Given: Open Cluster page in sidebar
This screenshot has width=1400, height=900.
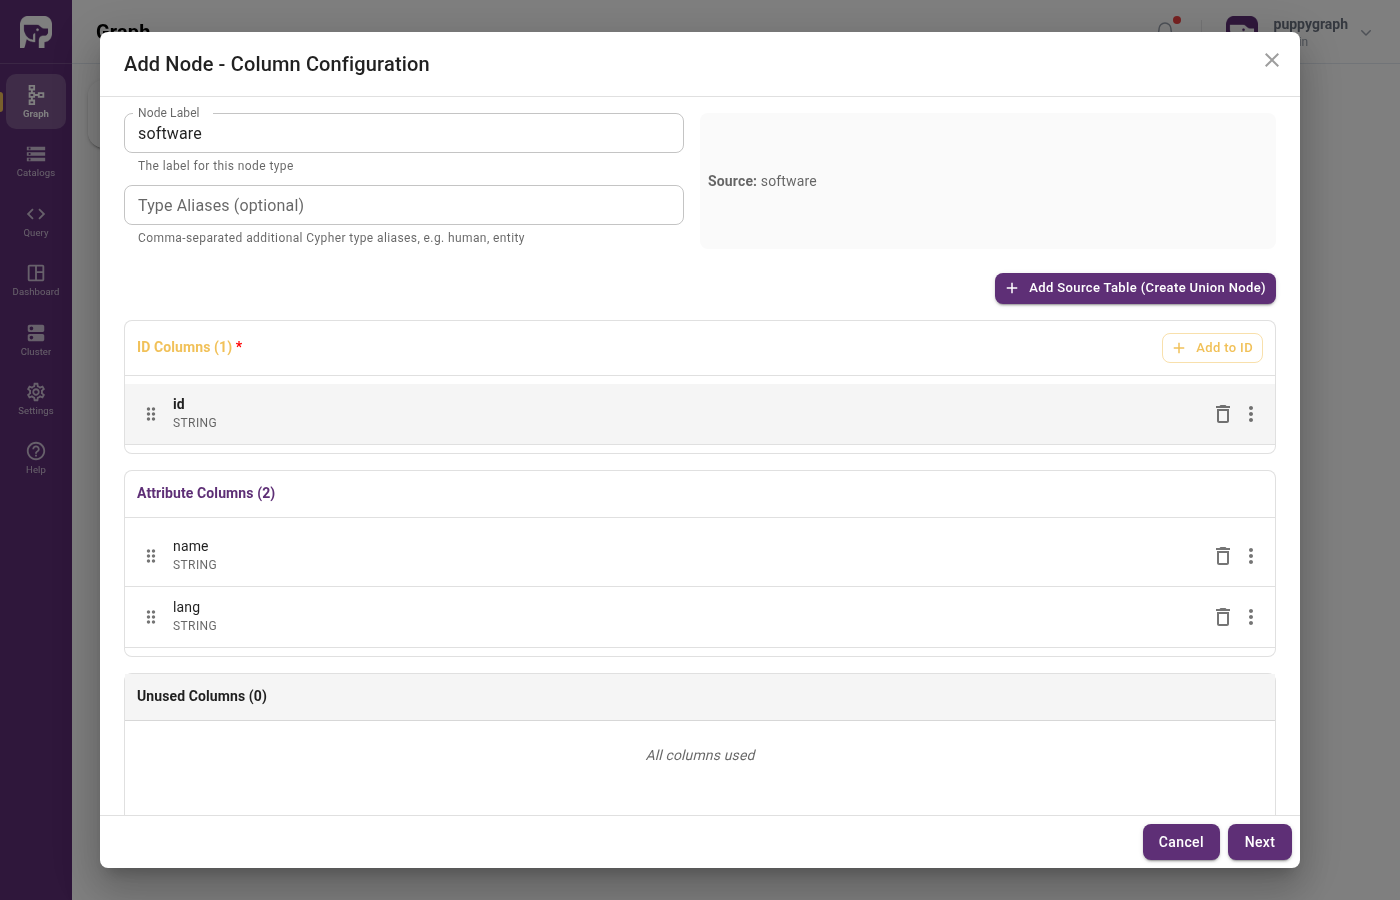Looking at the screenshot, I should [36, 340].
